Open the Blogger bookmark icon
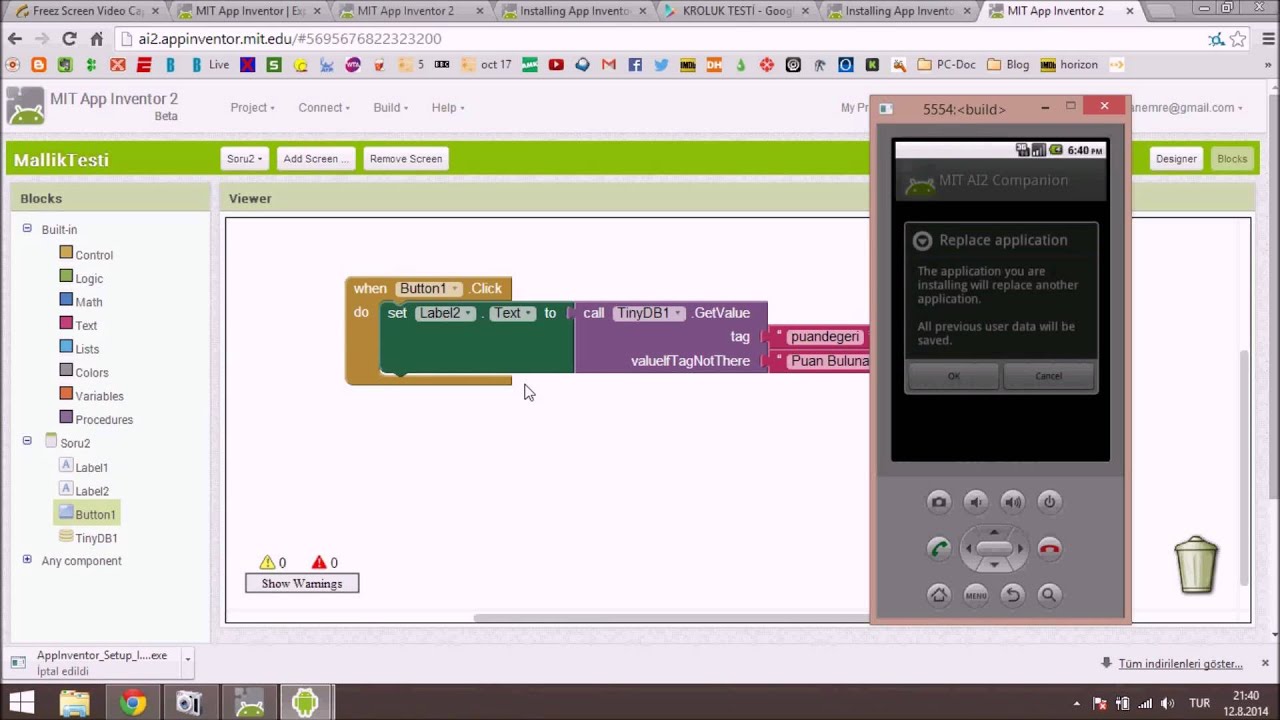The width and height of the screenshot is (1280, 720). tap(39, 65)
